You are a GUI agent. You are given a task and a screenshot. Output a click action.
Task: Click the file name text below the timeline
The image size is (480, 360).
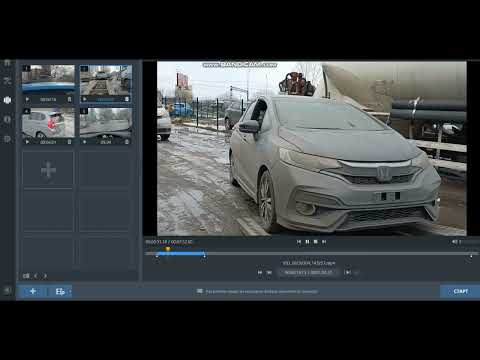click(x=309, y=263)
